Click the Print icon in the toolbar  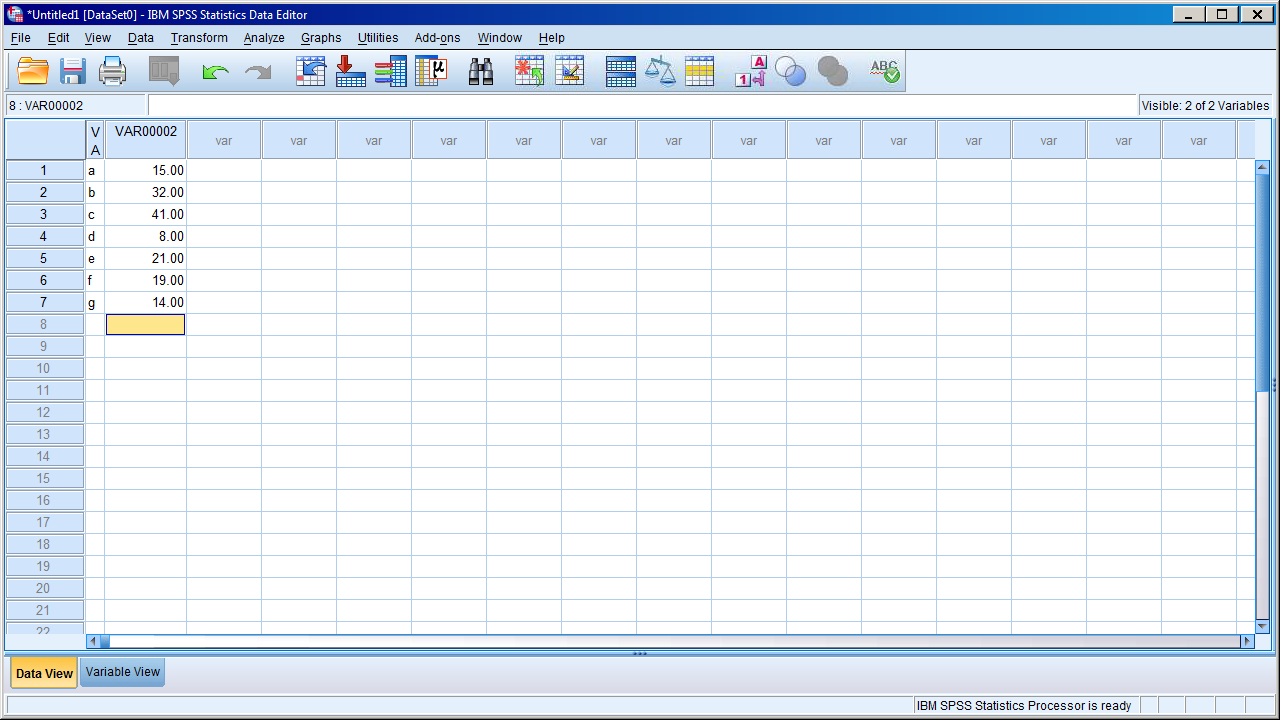coord(112,72)
